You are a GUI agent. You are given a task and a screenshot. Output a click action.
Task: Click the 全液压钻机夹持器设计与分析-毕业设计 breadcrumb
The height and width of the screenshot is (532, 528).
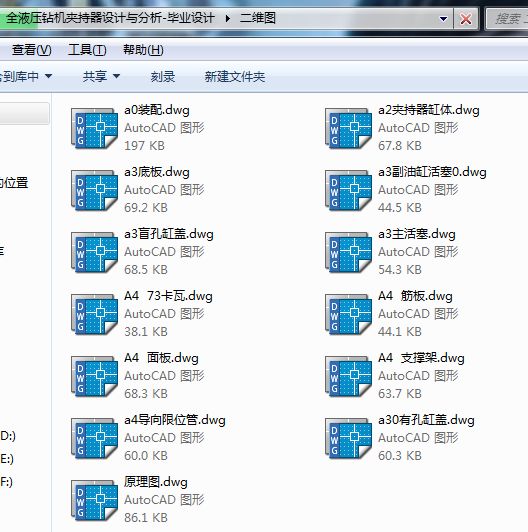(110, 18)
